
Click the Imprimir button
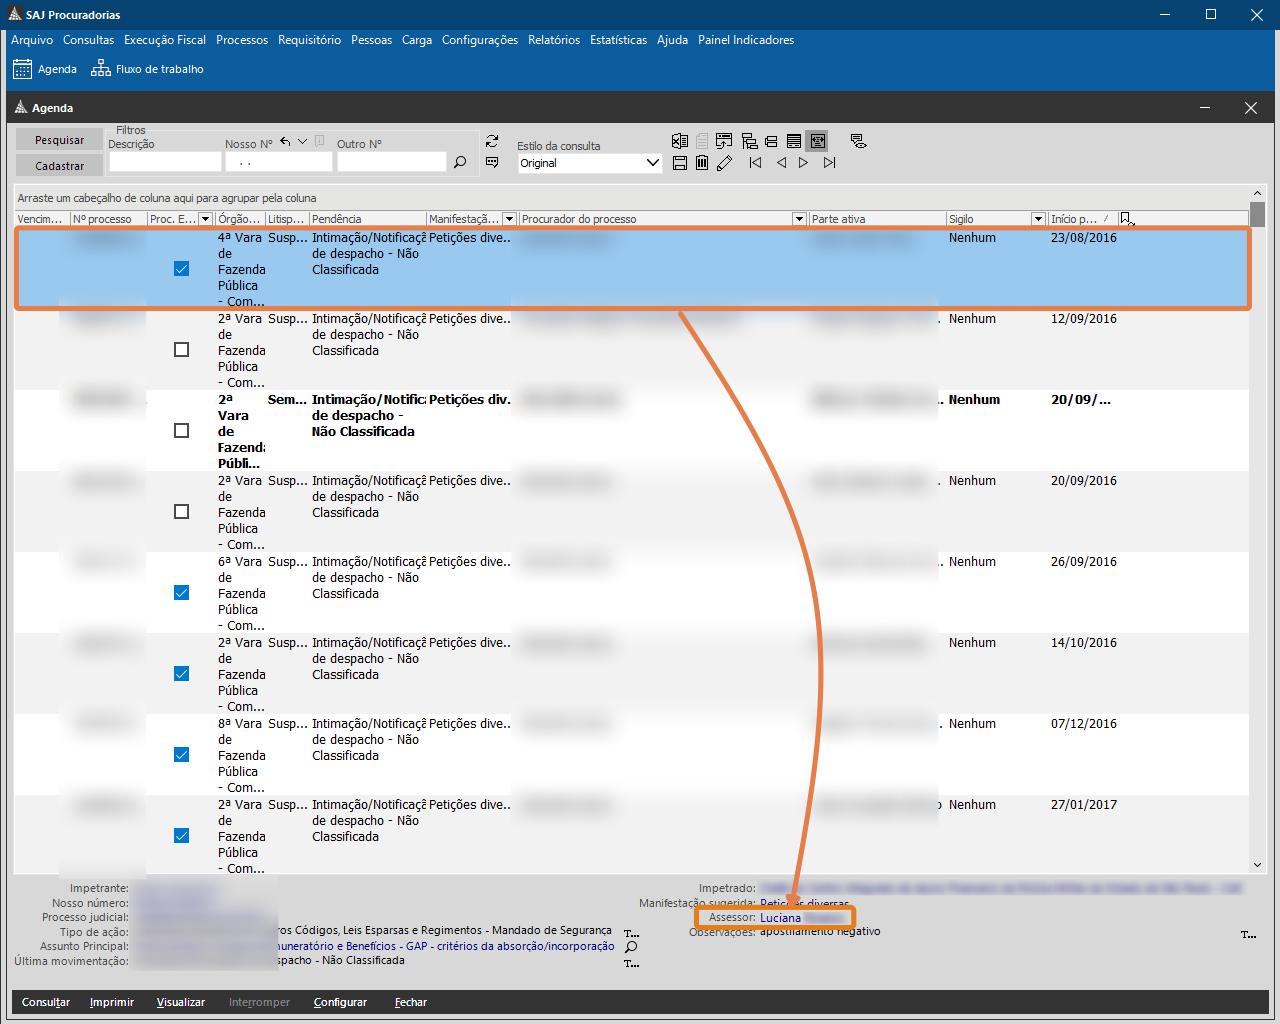tap(112, 1002)
